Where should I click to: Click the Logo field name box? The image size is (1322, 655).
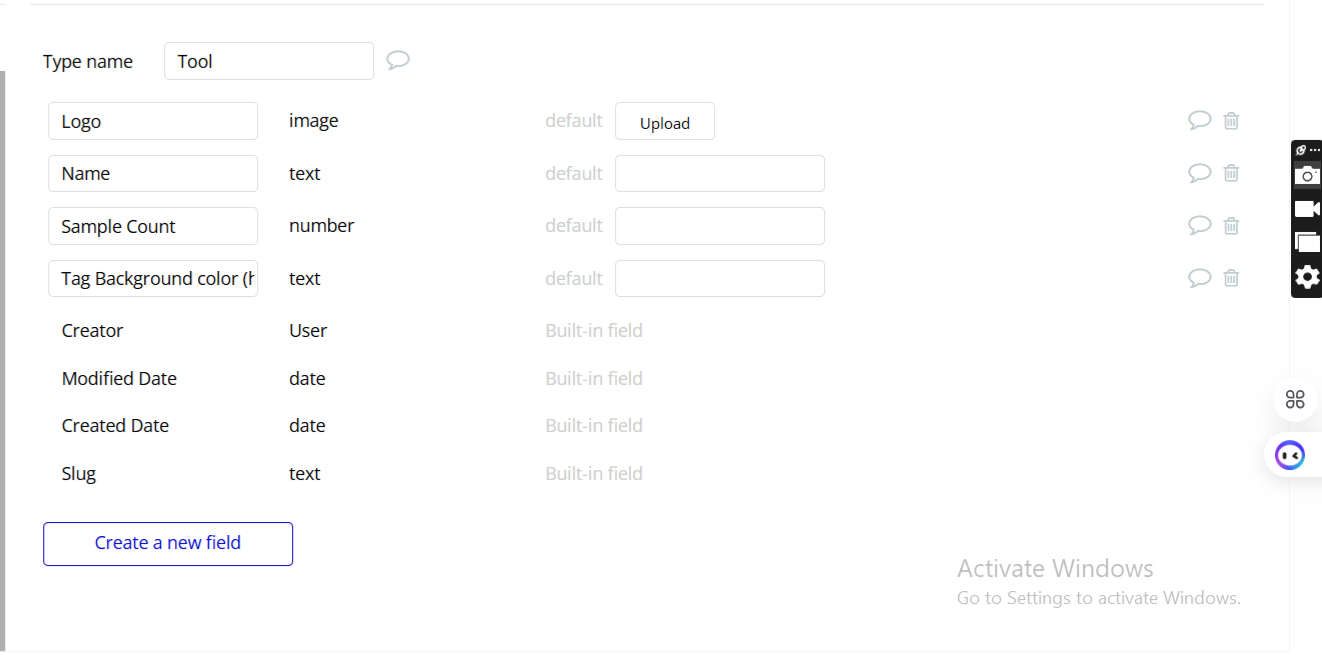(x=152, y=121)
